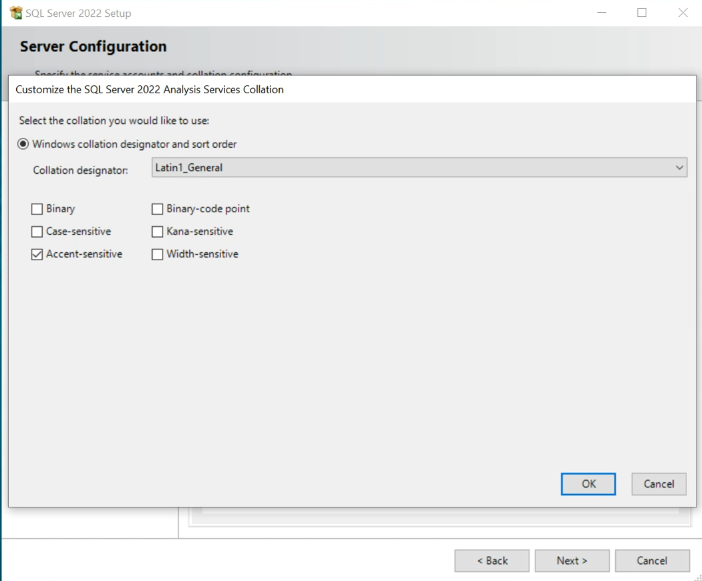The image size is (702, 581).
Task: Click the SQL Server Setup title bar icon
Action: [x=16, y=13]
